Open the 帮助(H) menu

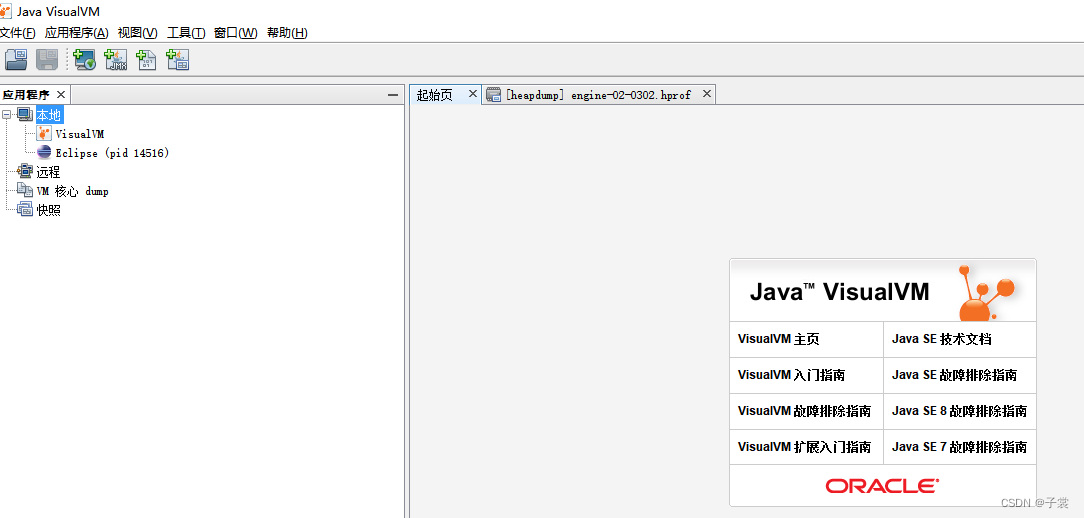(287, 33)
